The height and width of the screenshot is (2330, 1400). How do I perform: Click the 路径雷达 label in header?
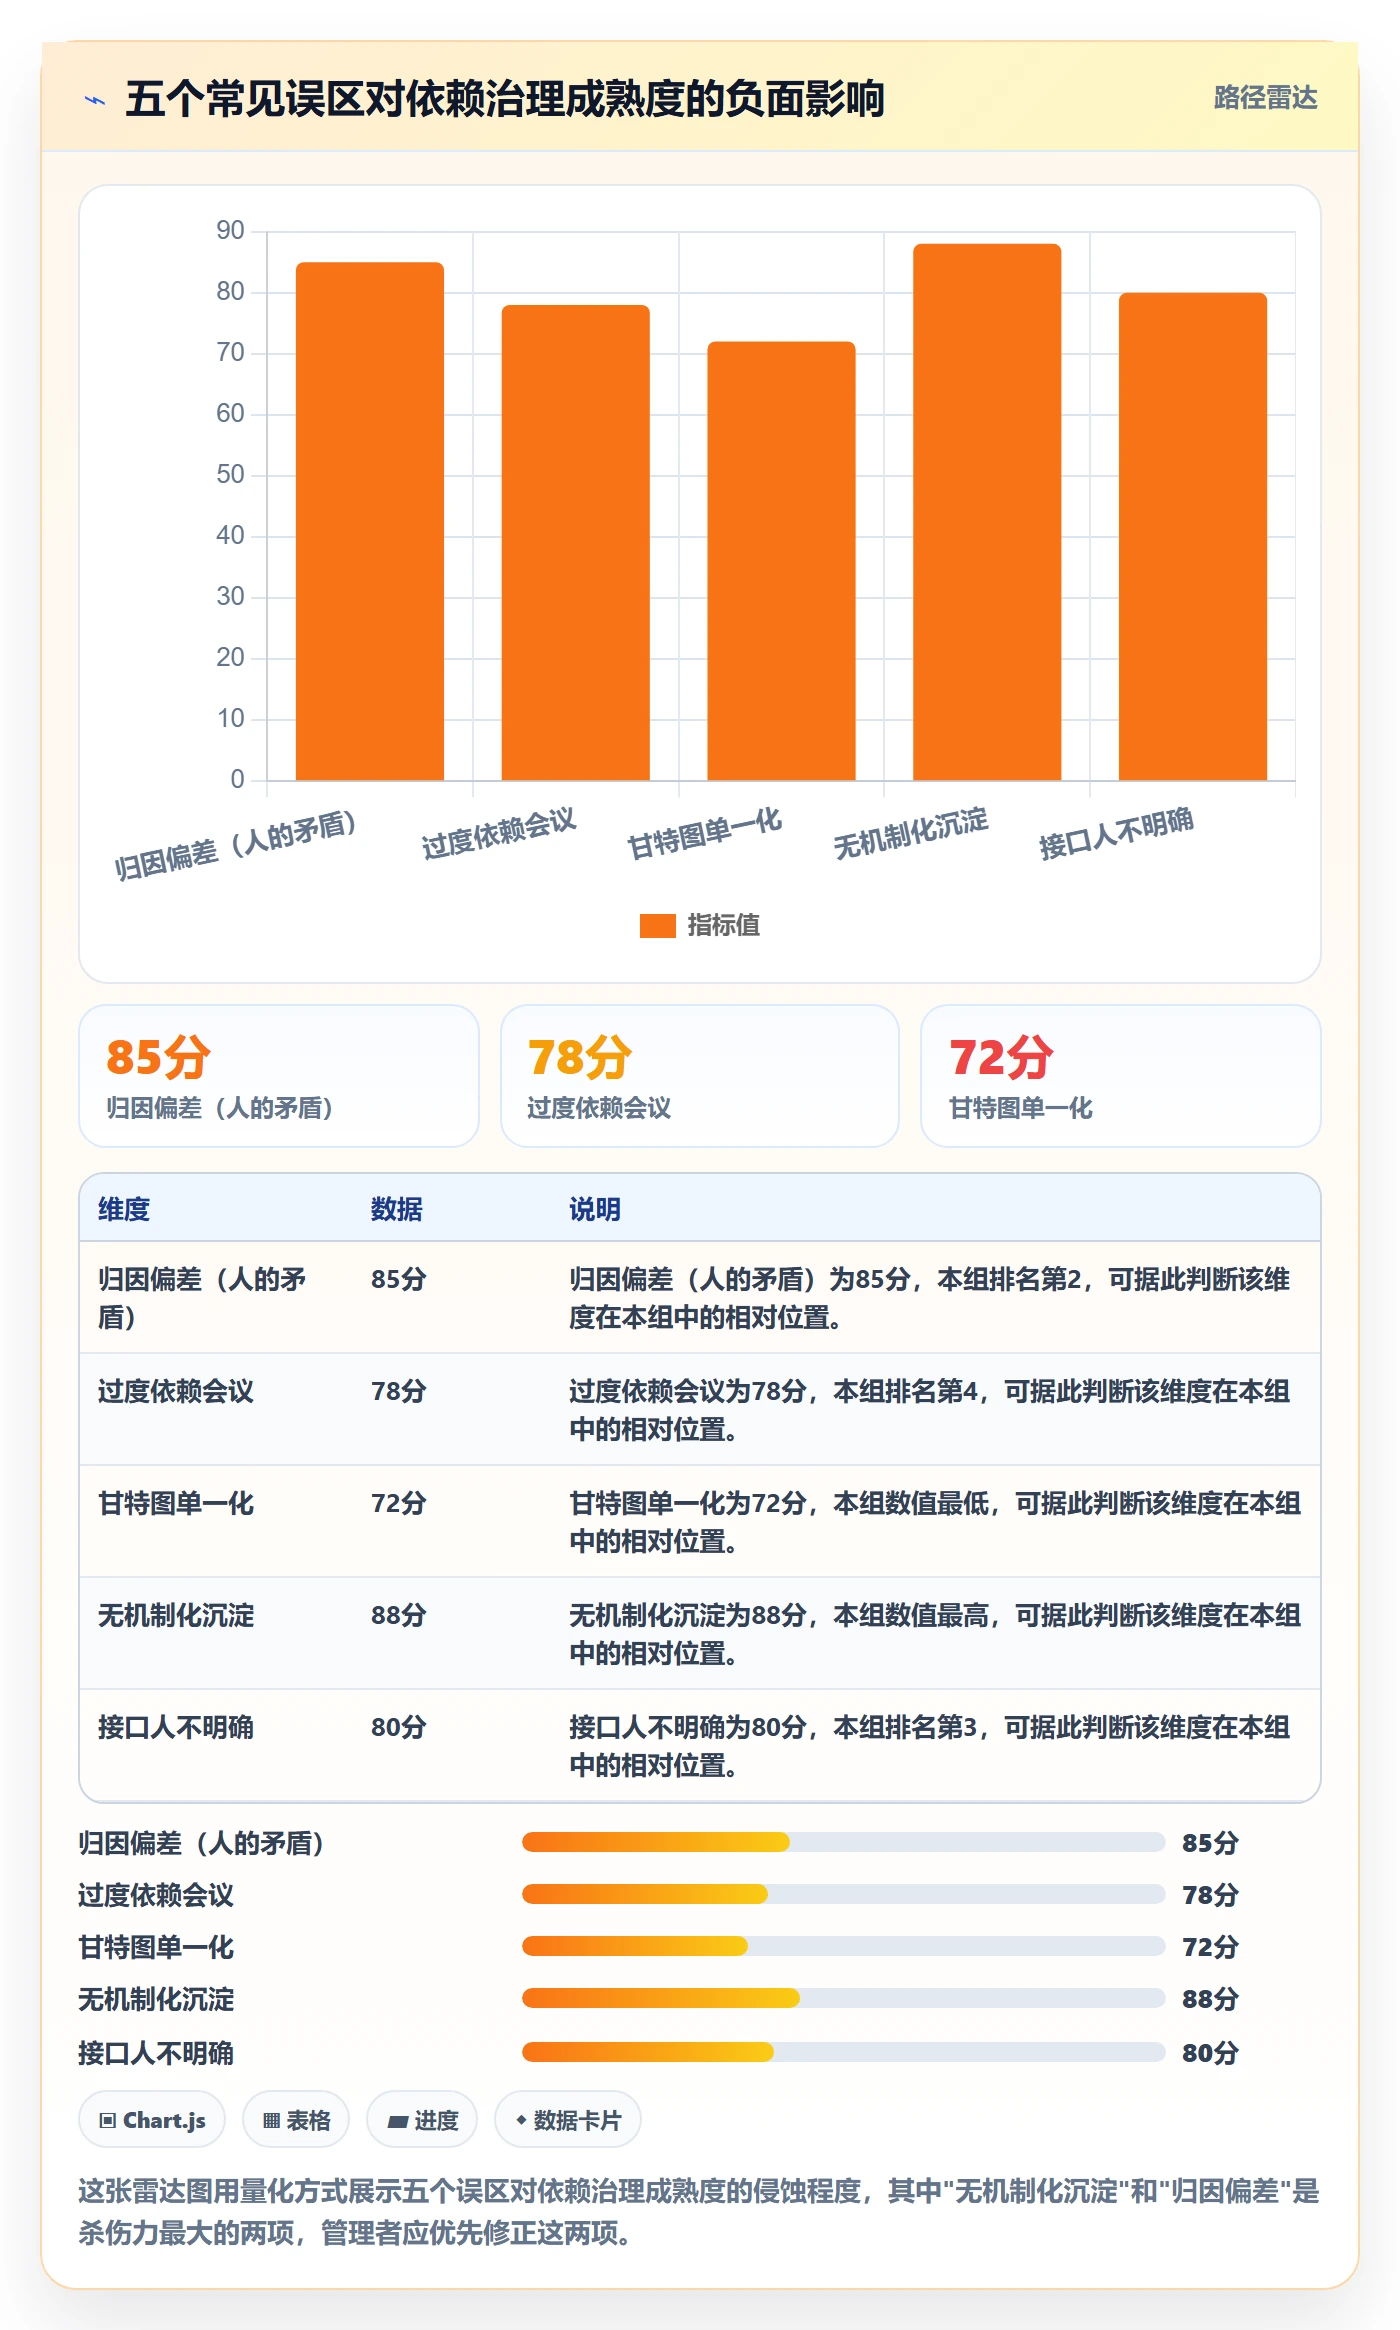(x=1265, y=98)
